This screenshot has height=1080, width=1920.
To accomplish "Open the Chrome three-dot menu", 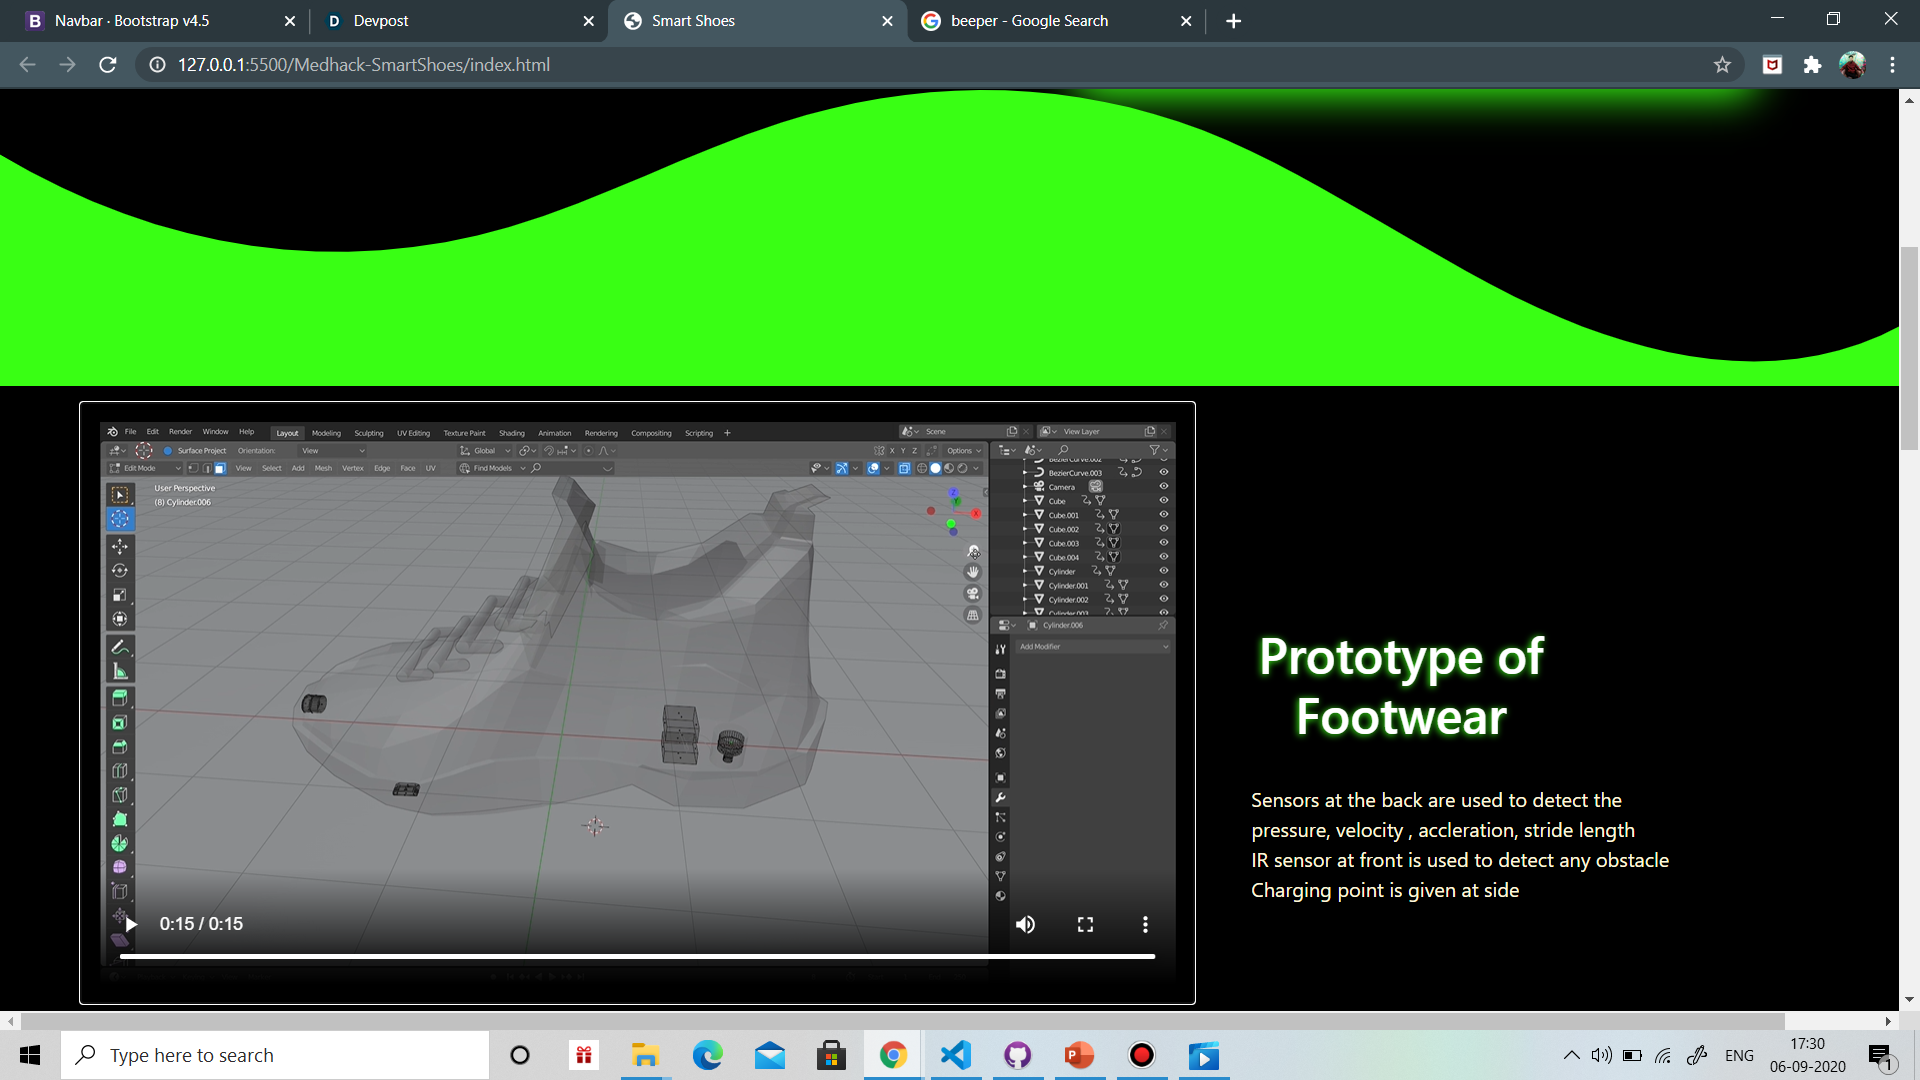I will (1892, 65).
